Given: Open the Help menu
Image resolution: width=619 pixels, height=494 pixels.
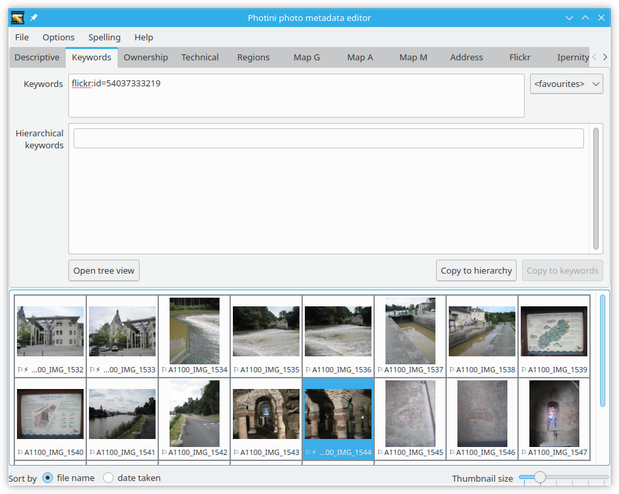Looking at the screenshot, I should point(143,37).
